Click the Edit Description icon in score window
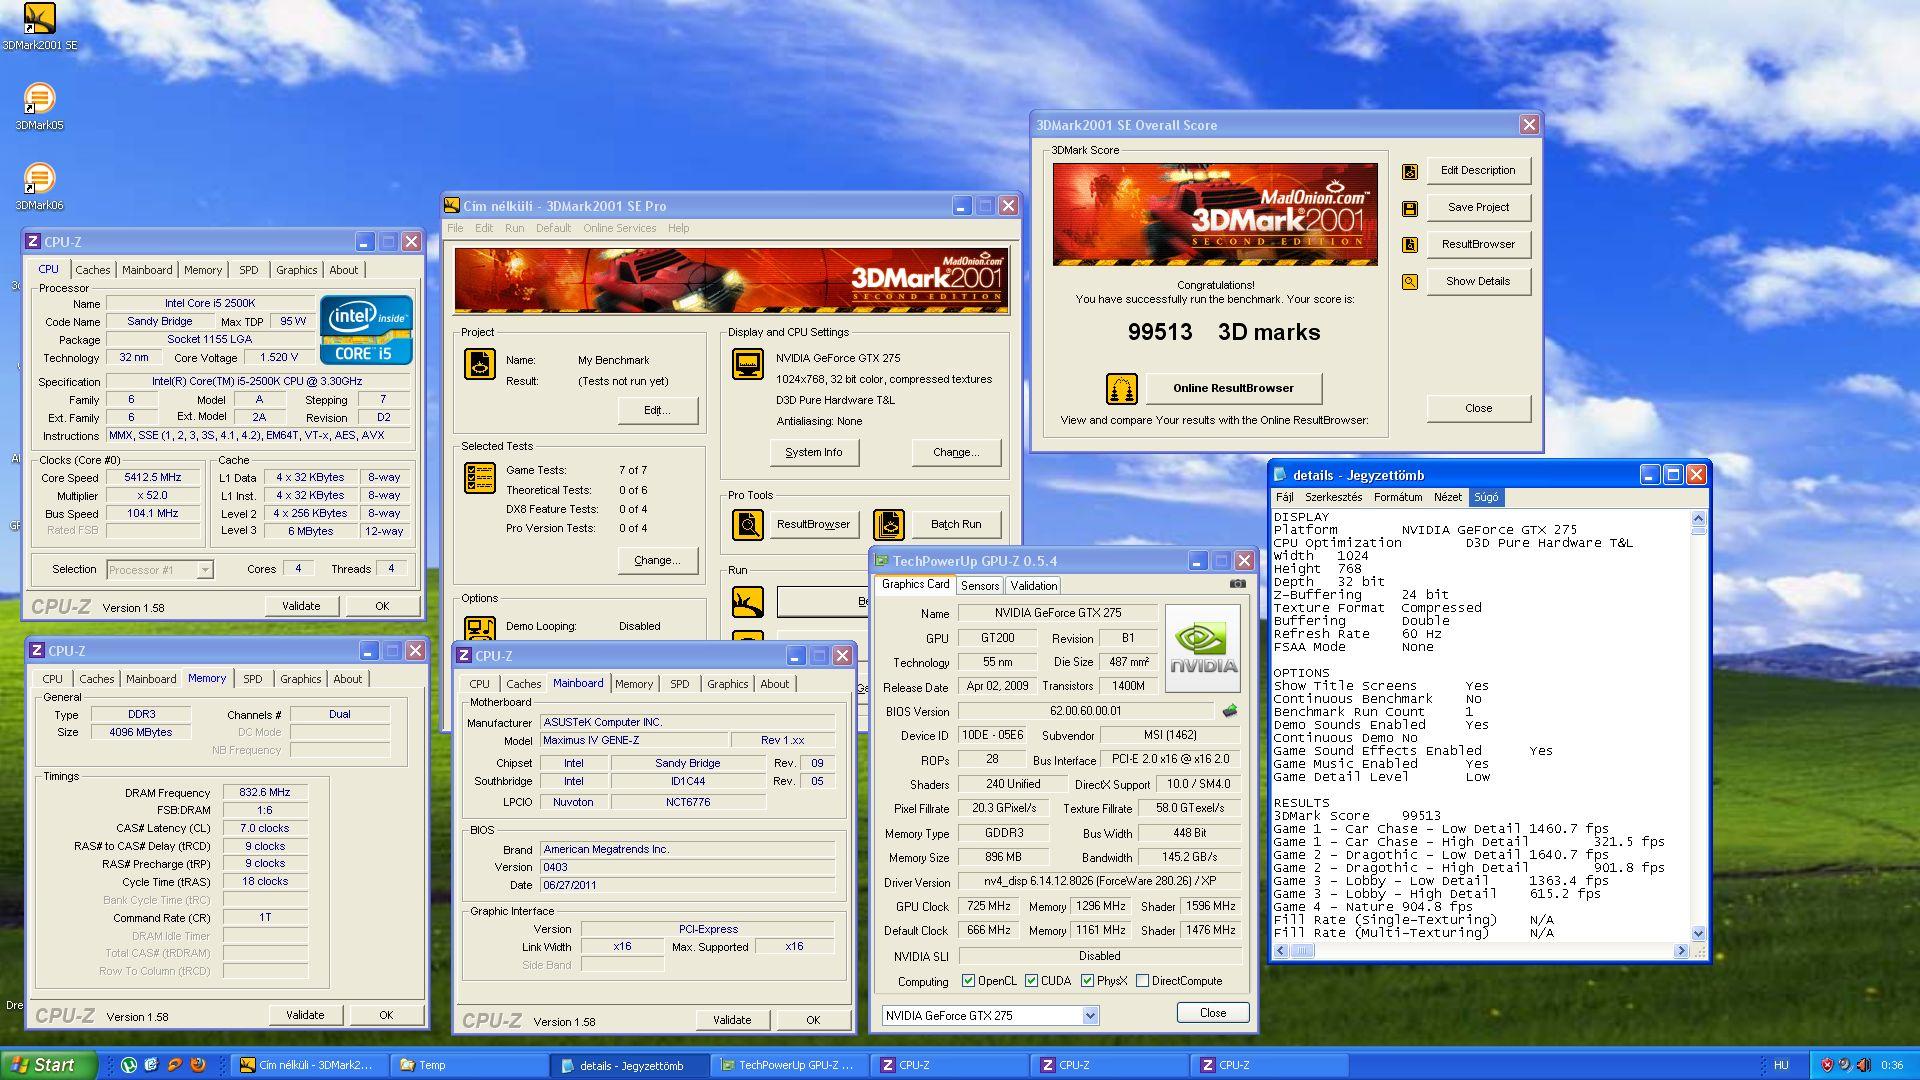This screenshot has height=1080, width=1920. coord(1410,171)
